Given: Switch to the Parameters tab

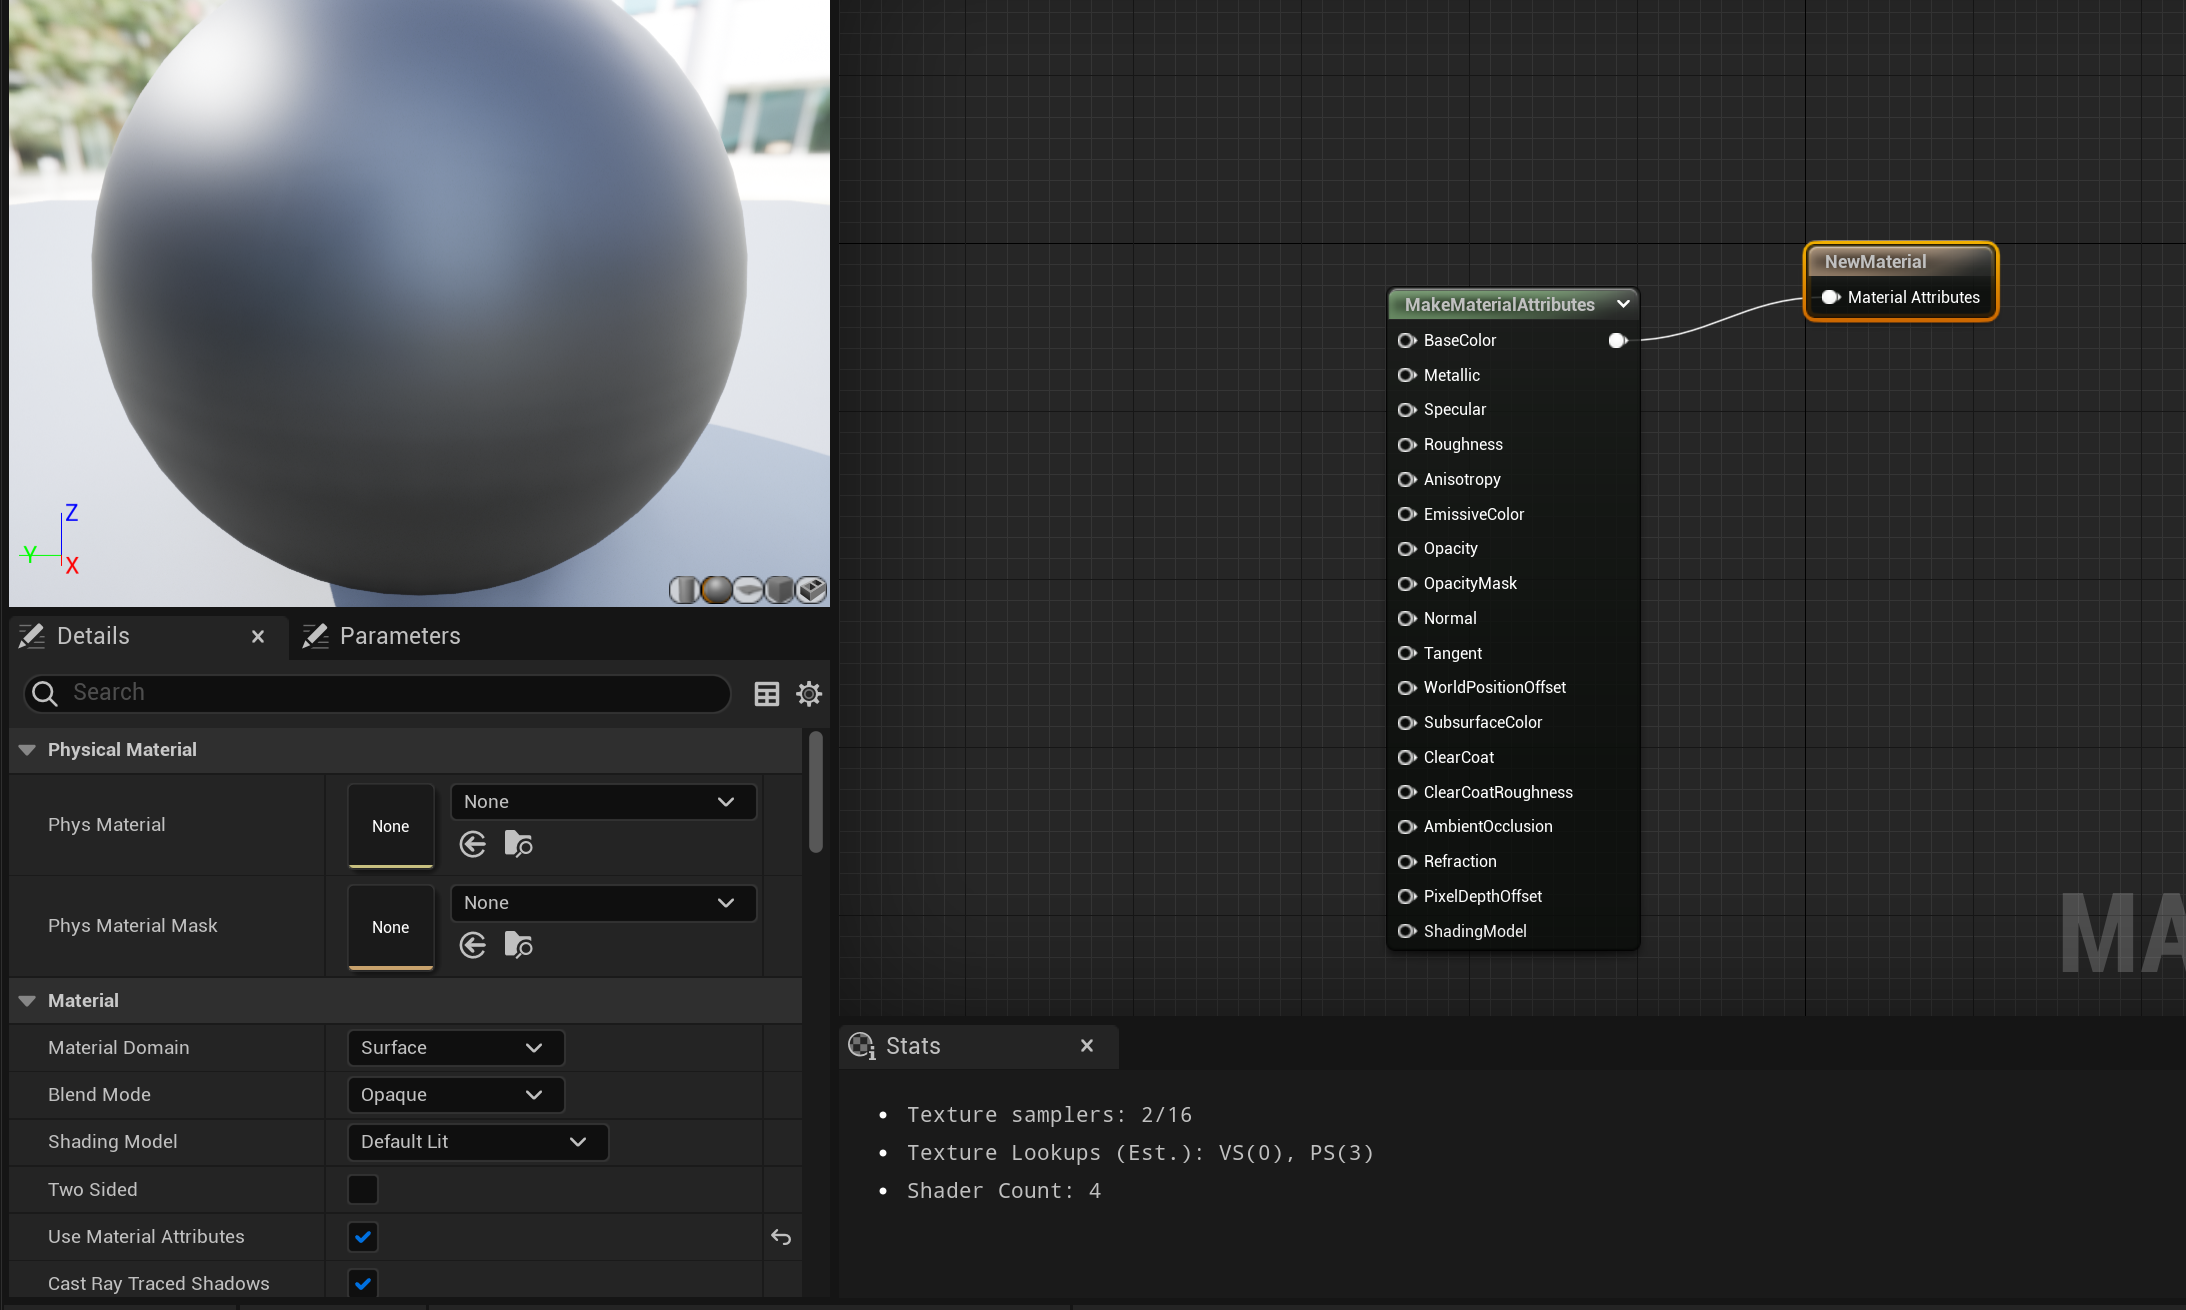Looking at the screenshot, I should [x=399, y=636].
